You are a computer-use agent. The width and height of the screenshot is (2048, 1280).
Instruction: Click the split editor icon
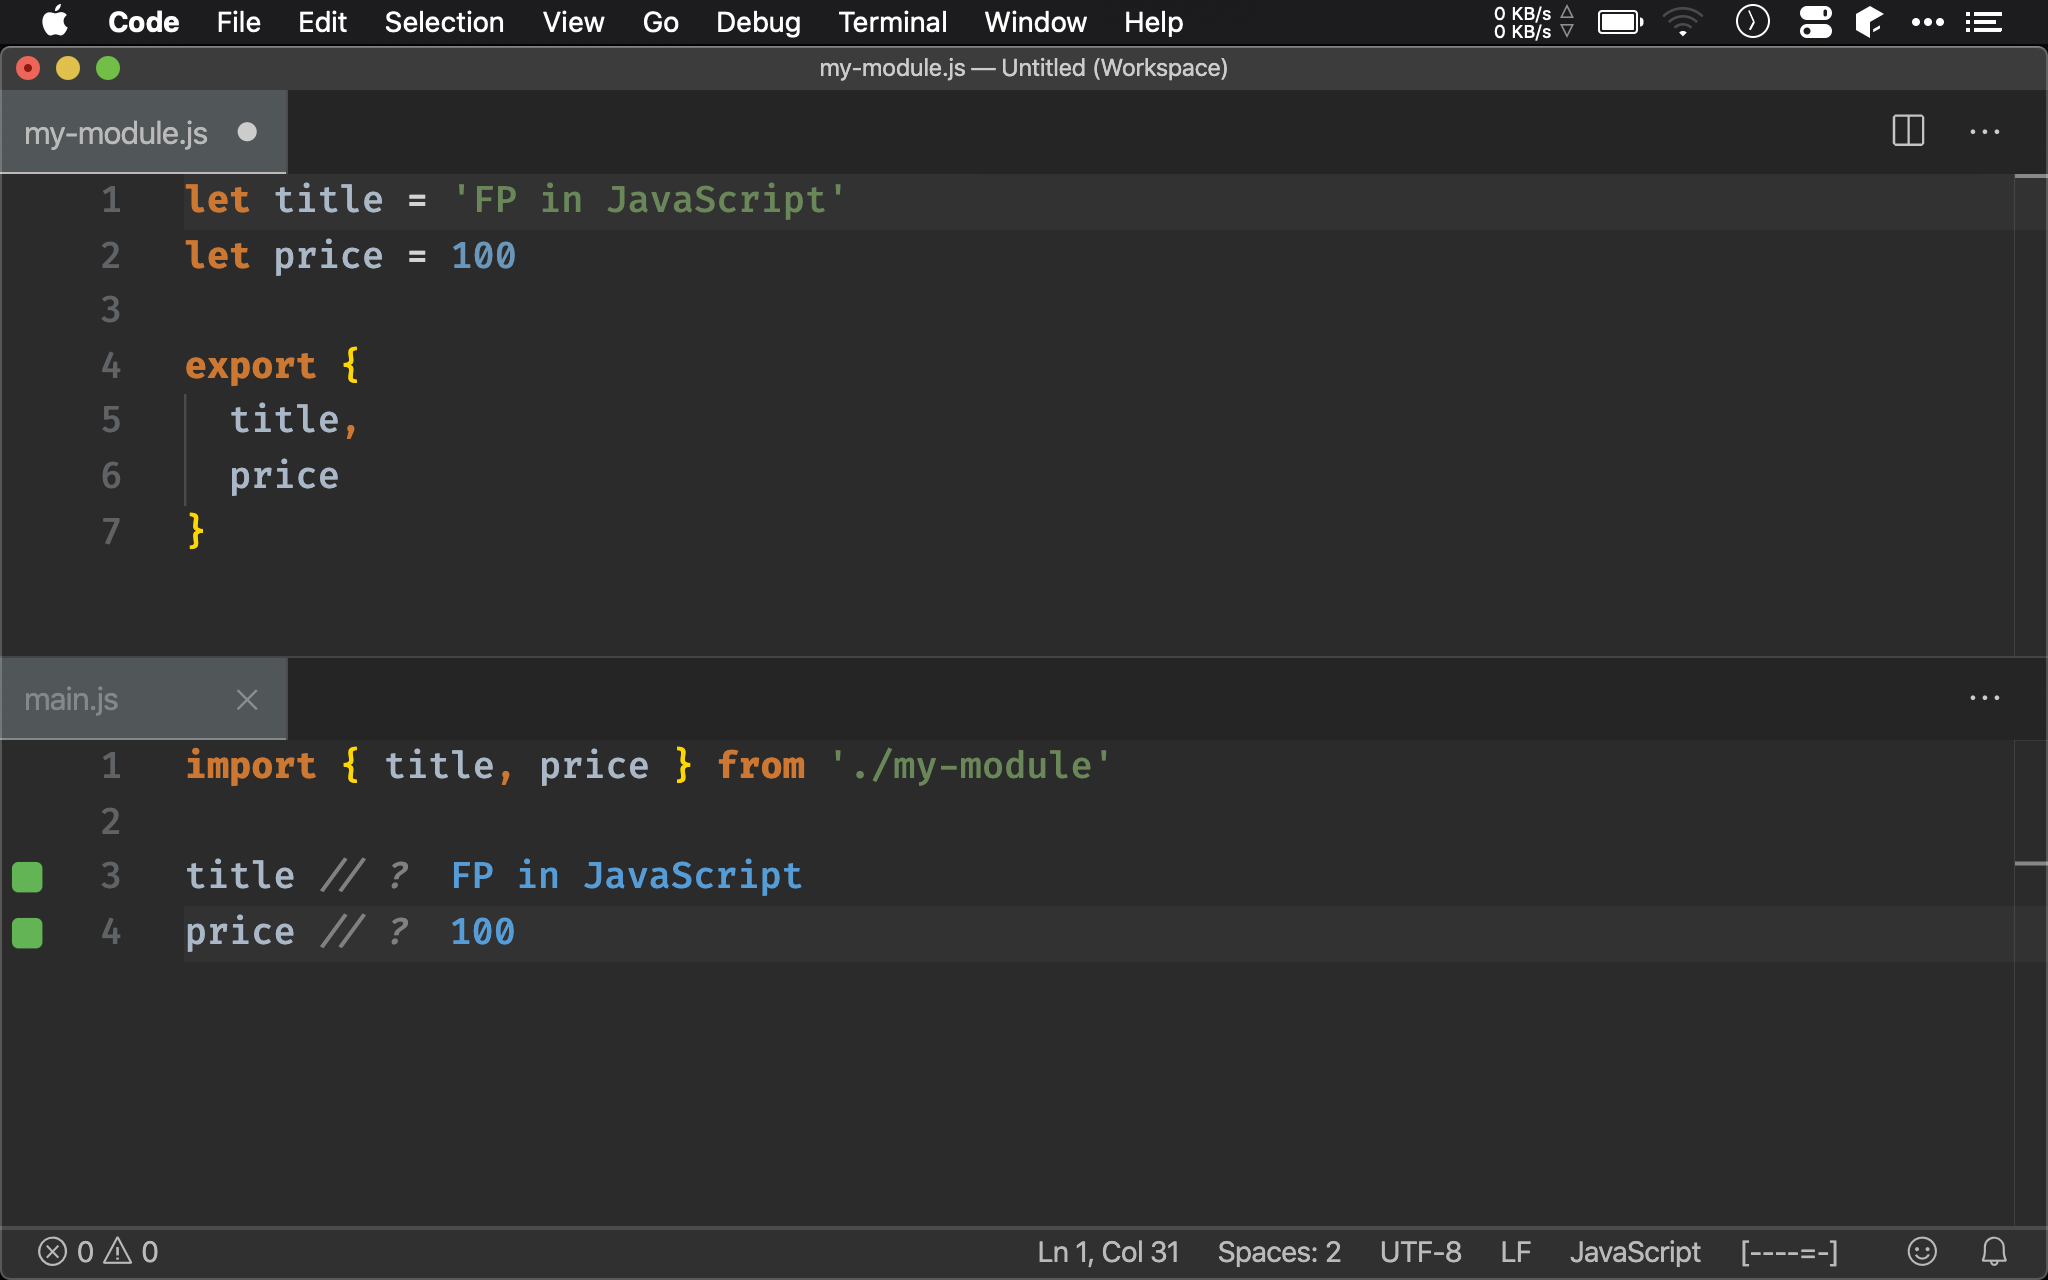(x=1908, y=131)
